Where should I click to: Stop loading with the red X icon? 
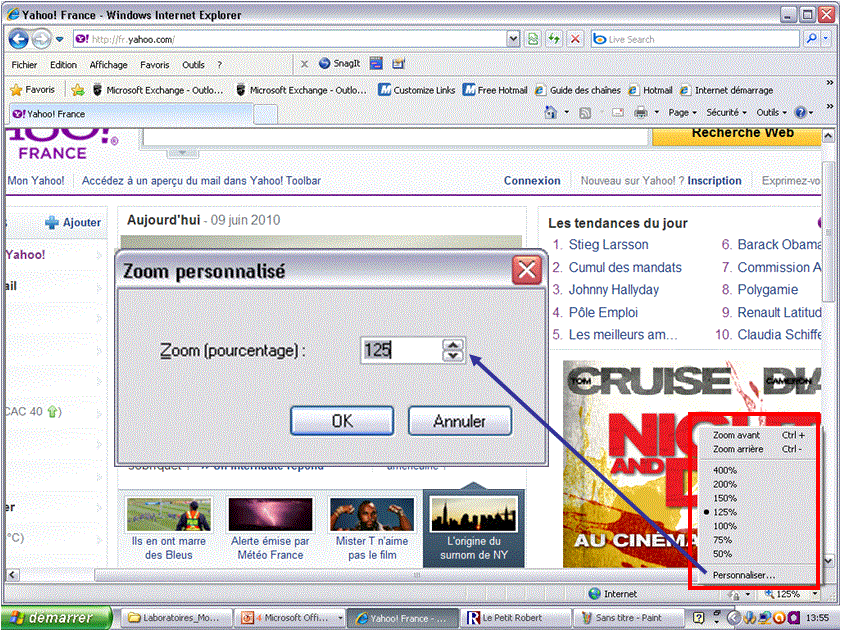point(575,39)
